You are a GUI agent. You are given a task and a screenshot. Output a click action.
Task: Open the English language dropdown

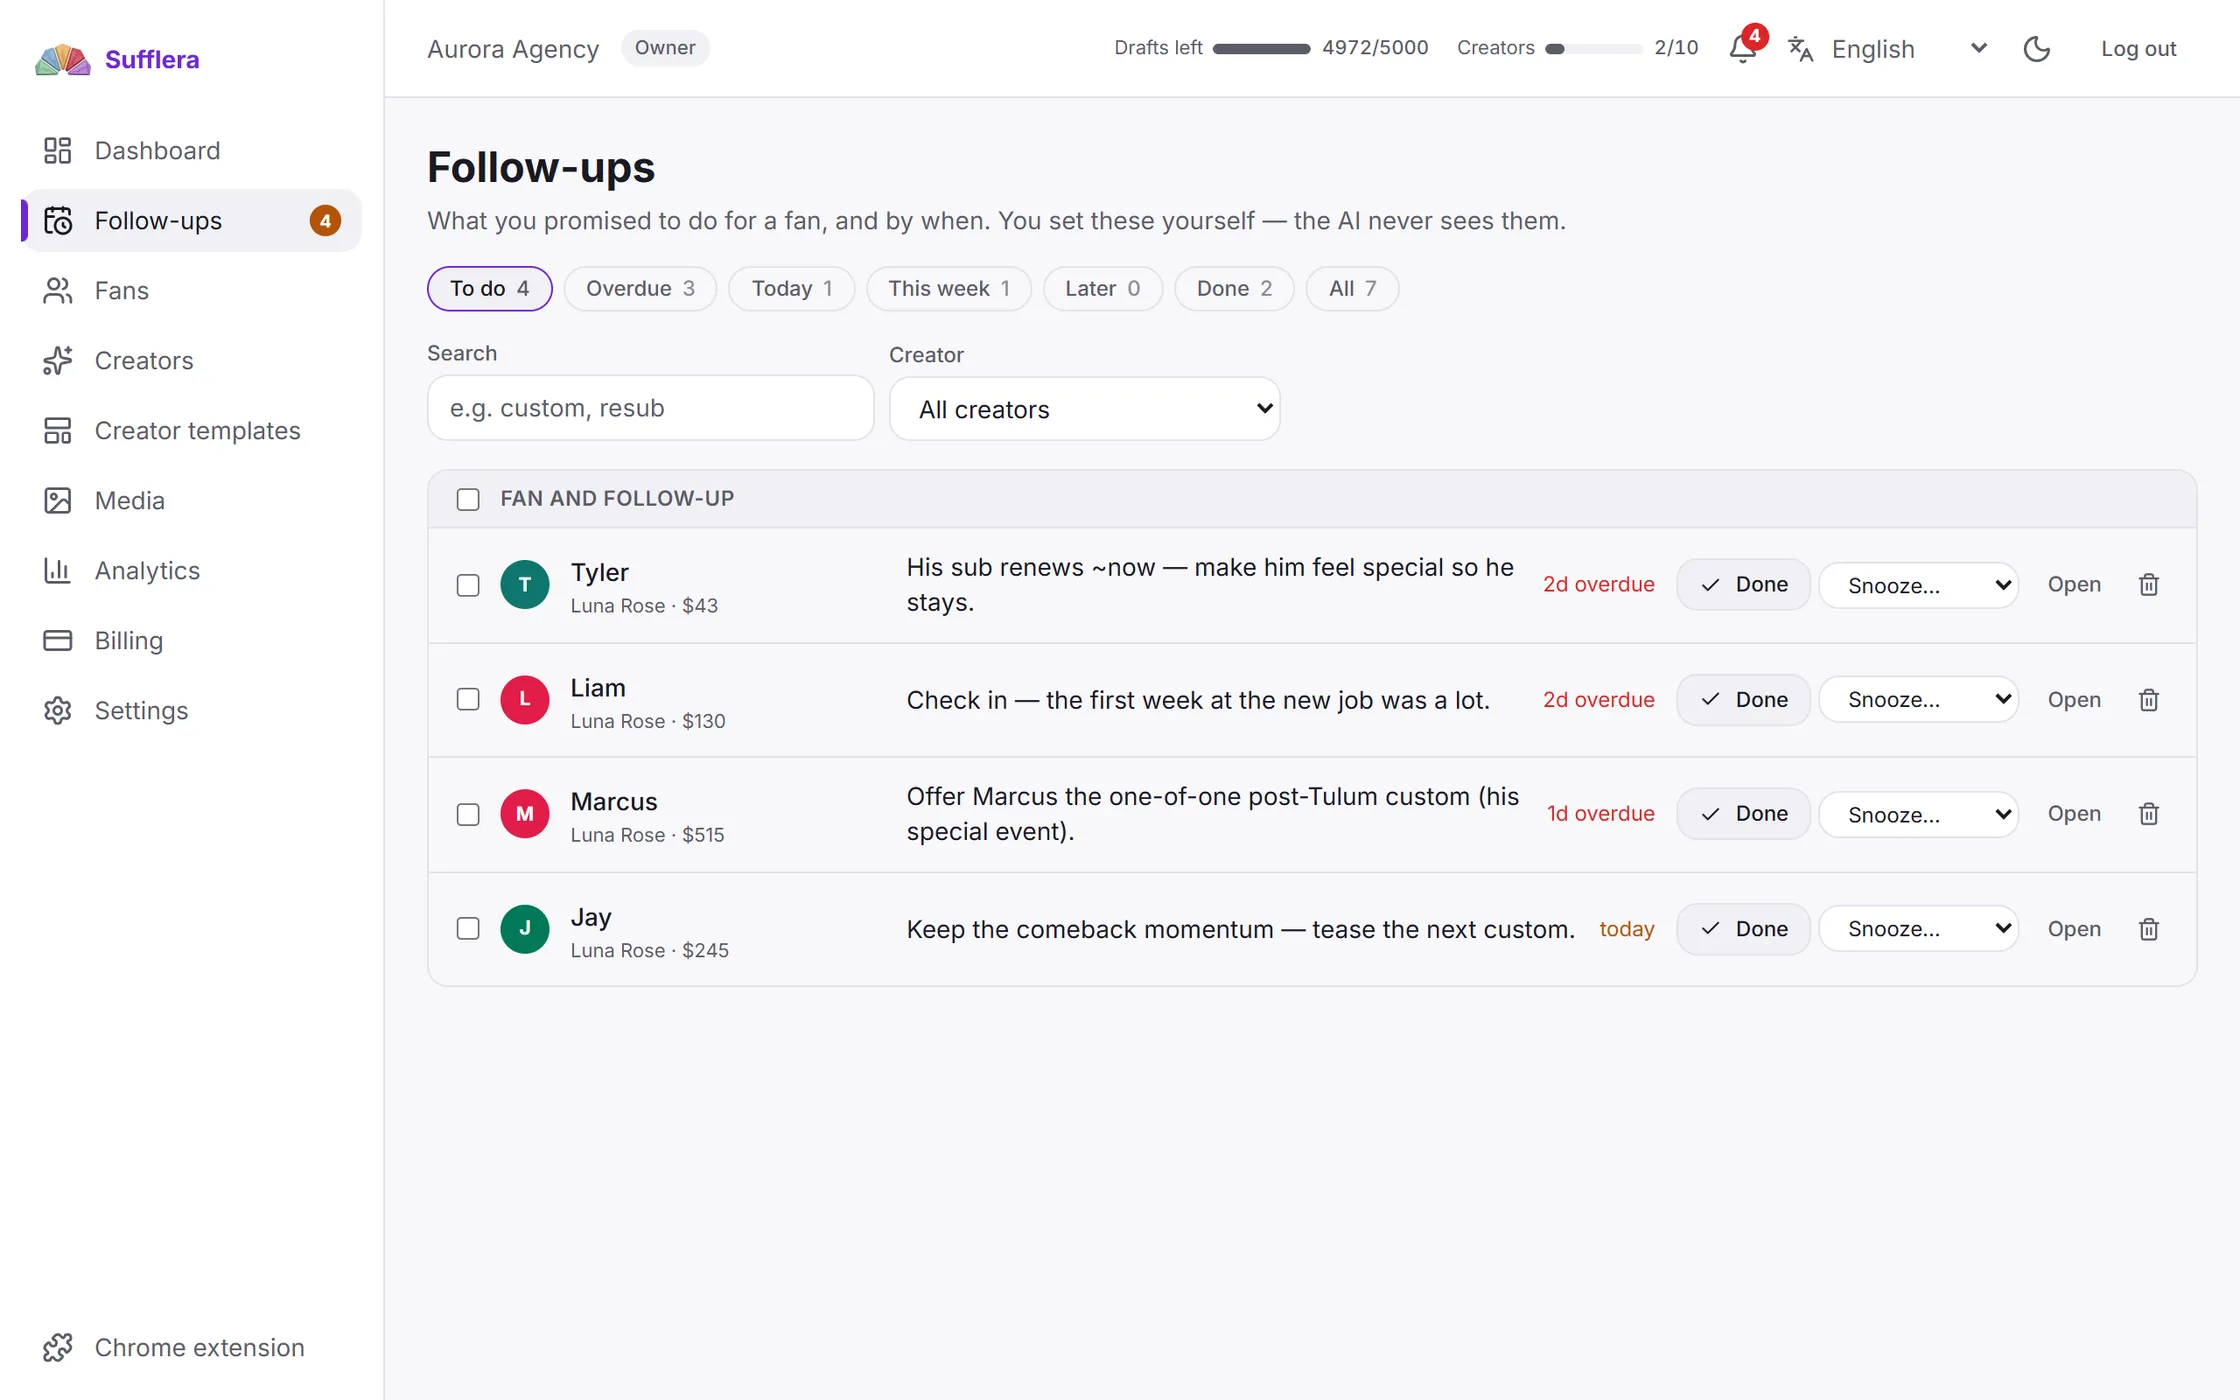point(1888,49)
